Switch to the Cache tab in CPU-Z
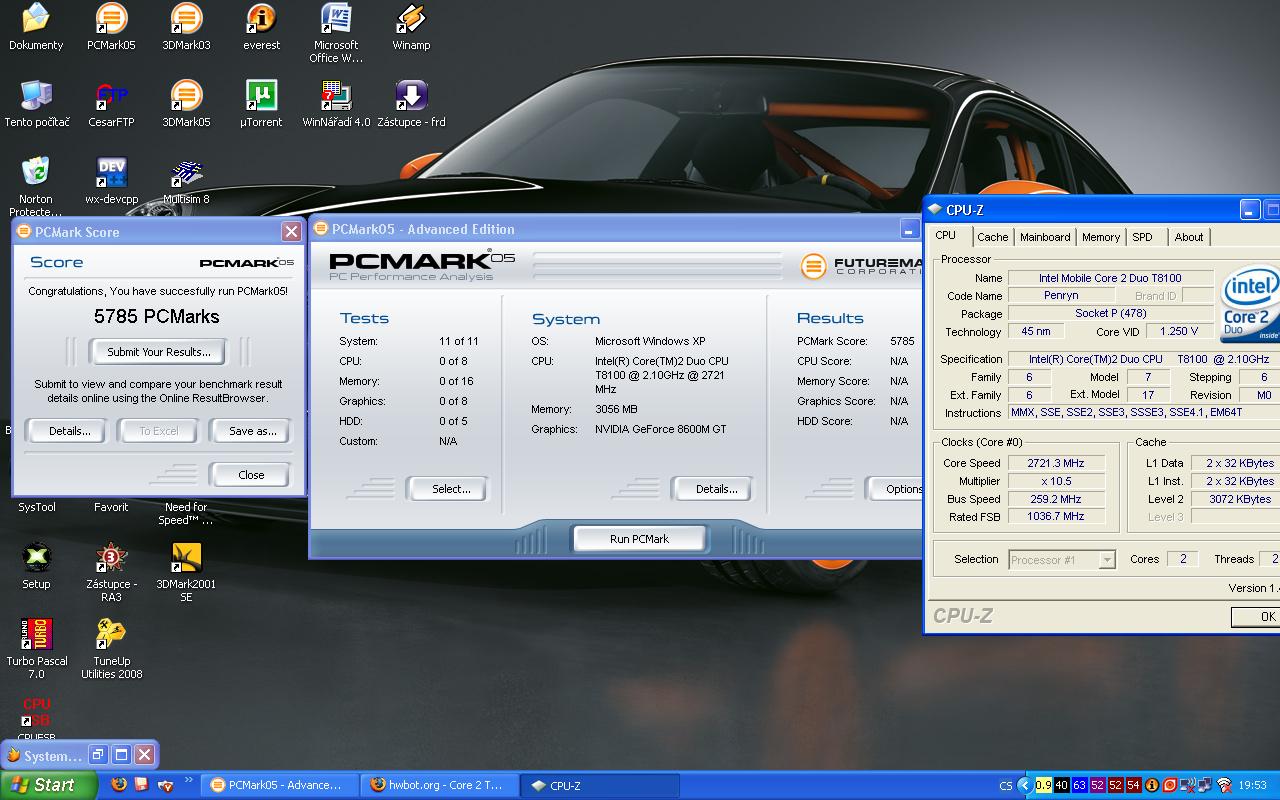Viewport: 1280px width, 800px height. pyautogui.click(x=992, y=237)
